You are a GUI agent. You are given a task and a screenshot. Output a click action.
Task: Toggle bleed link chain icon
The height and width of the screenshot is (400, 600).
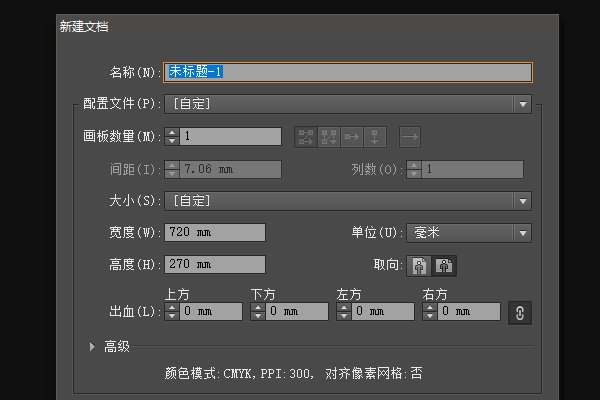click(x=520, y=313)
